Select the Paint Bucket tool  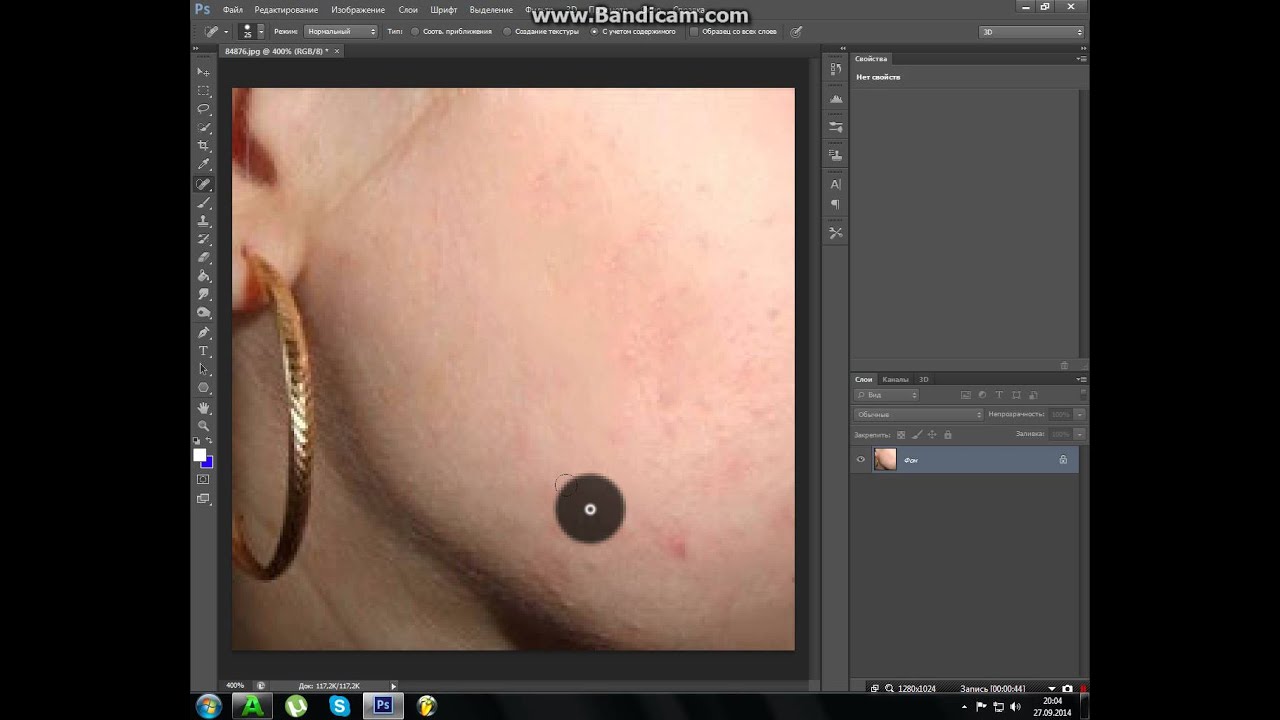(x=203, y=276)
